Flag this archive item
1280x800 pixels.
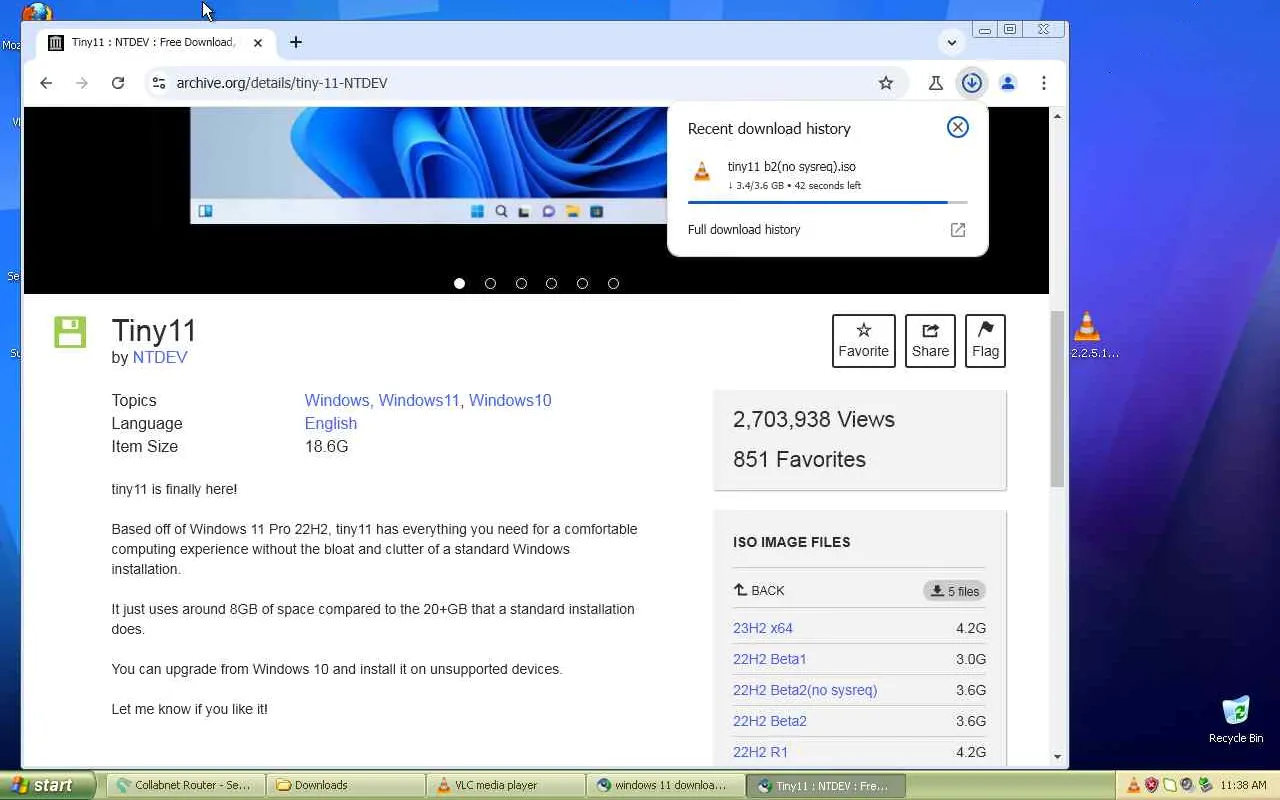coord(985,341)
